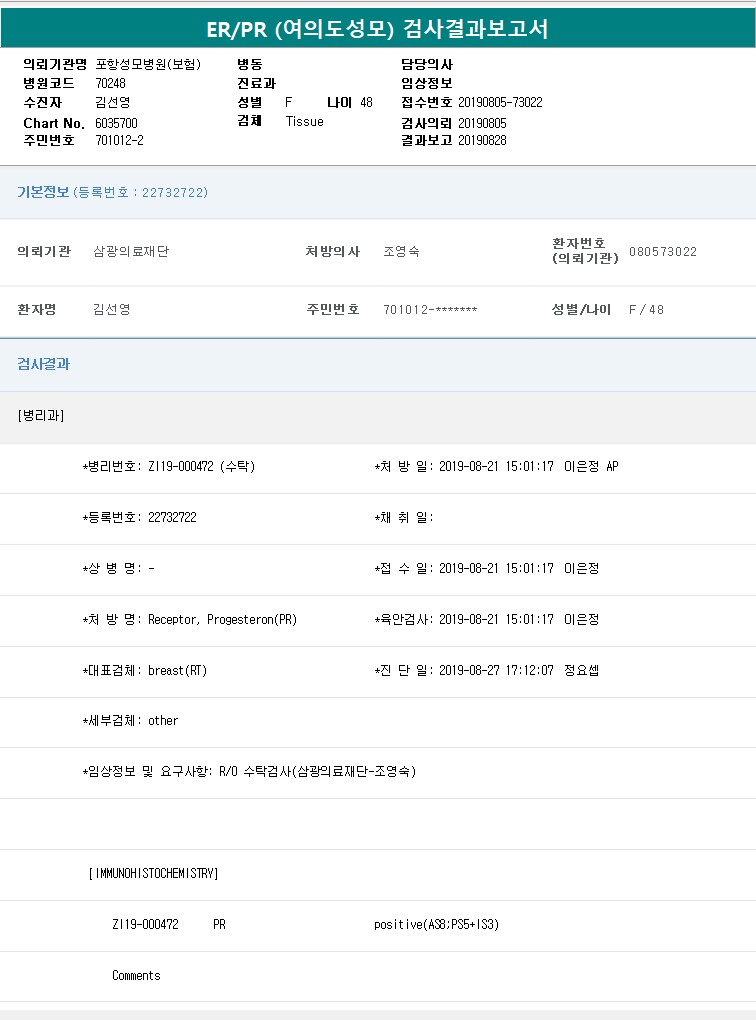Select the PR result positive(AS8;PS5+IS3)
The height and width of the screenshot is (1020, 756).
436,925
